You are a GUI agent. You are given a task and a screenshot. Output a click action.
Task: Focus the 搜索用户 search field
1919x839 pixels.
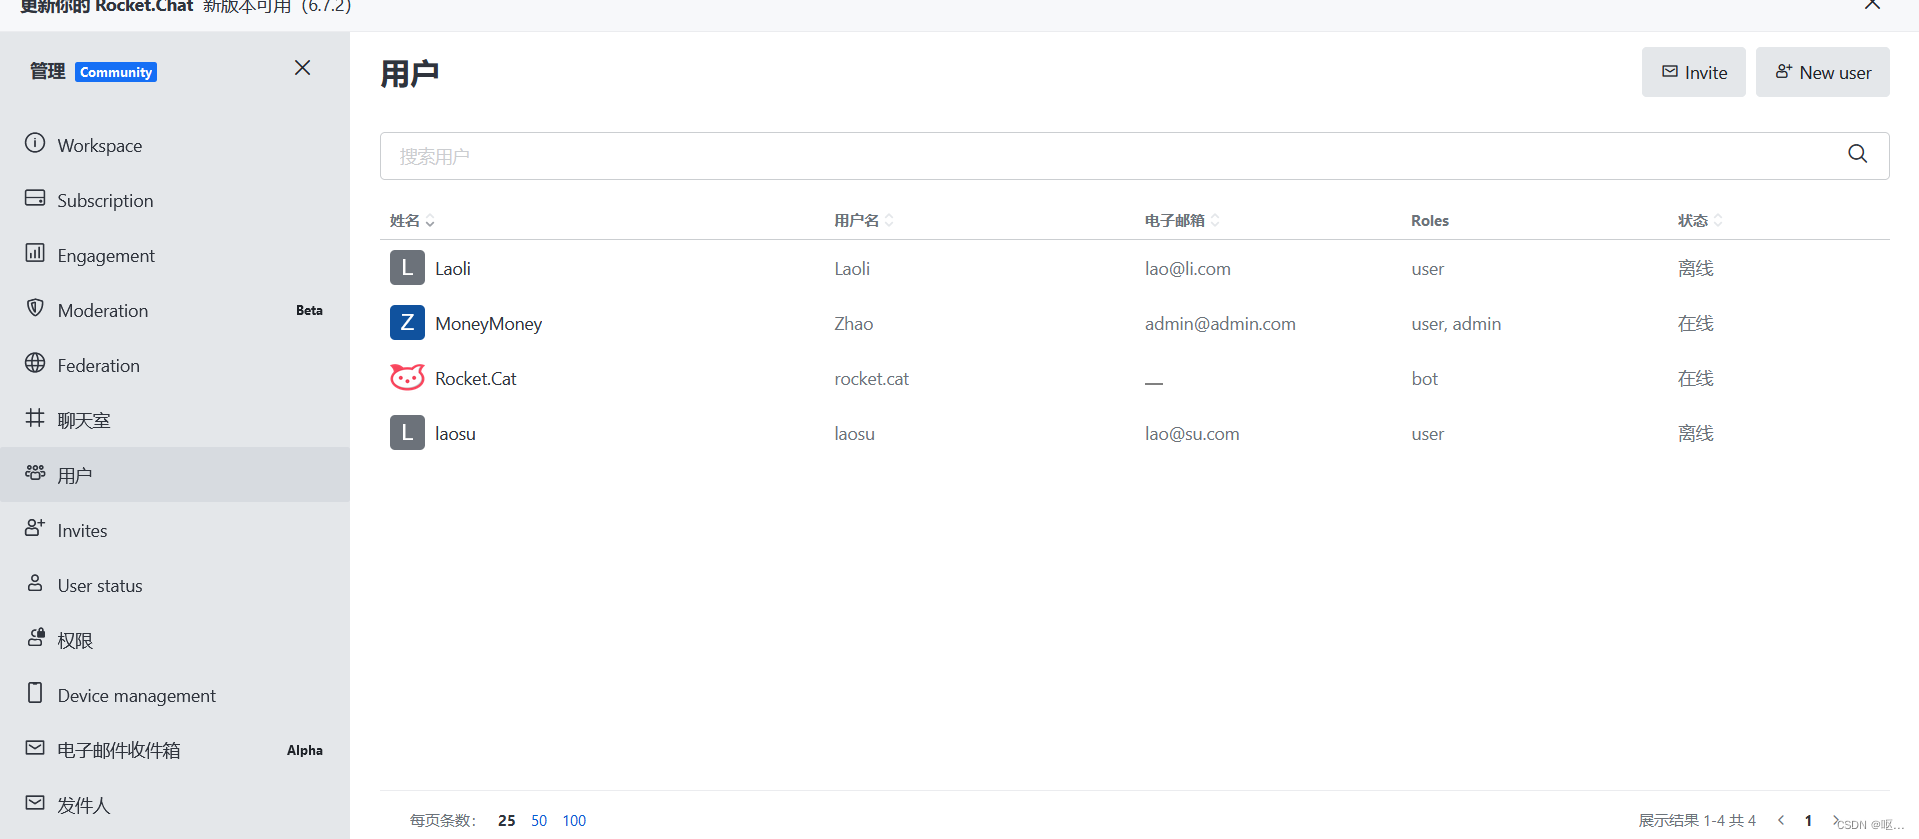pyautogui.click(x=1134, y=156)
